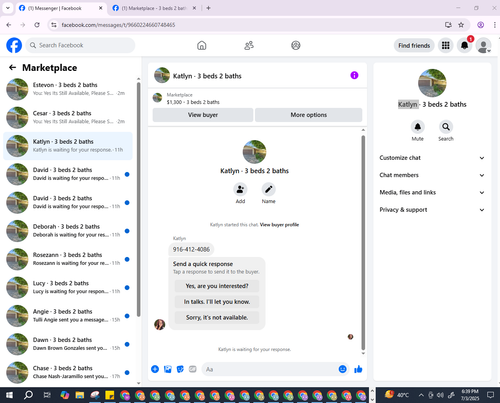This screenshot has height=403, width=500.
Task: Bookmark this page star icon
Action: pyautogui.click(x=461, y=25)
